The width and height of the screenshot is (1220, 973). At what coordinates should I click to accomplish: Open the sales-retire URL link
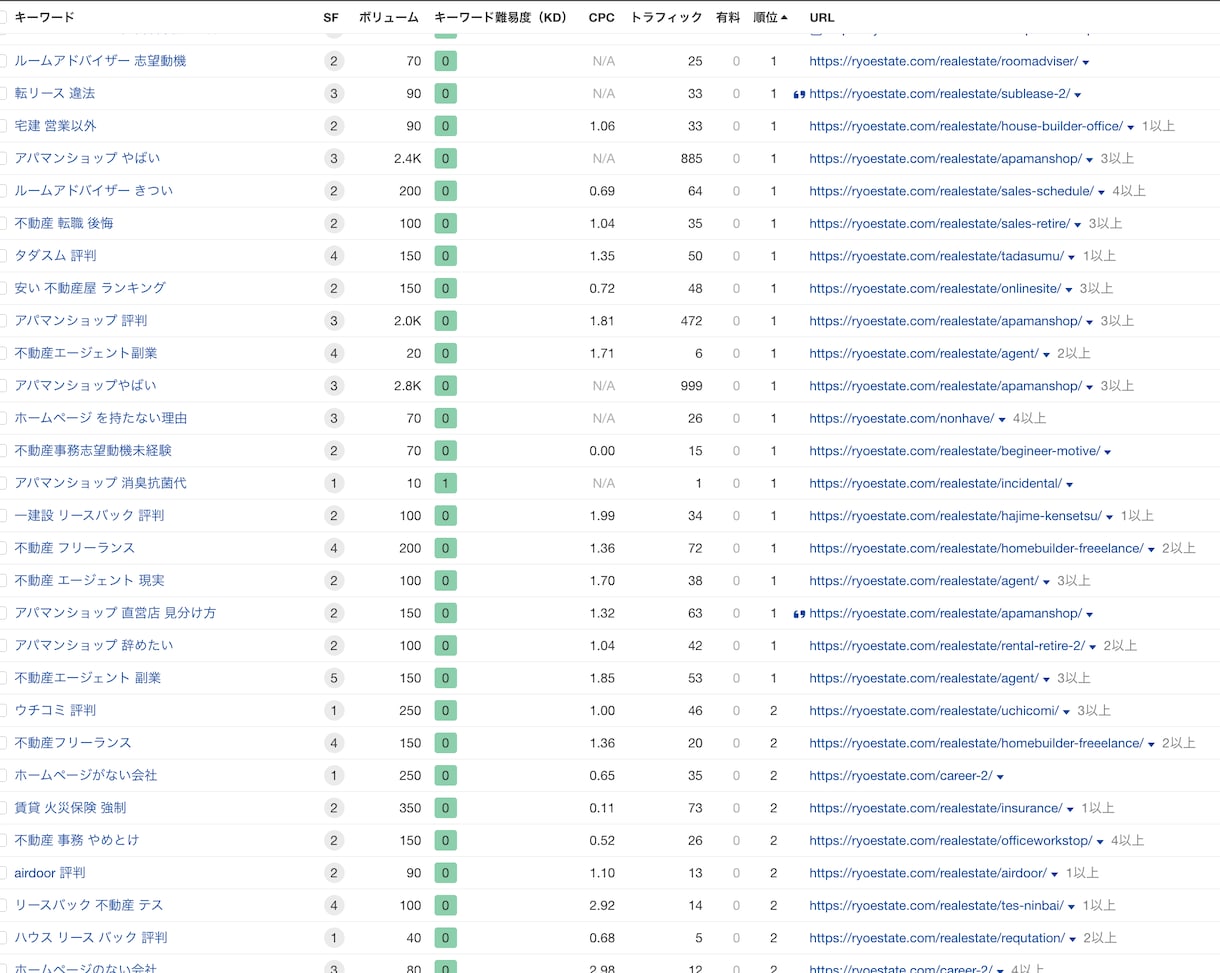pos(939,224)
